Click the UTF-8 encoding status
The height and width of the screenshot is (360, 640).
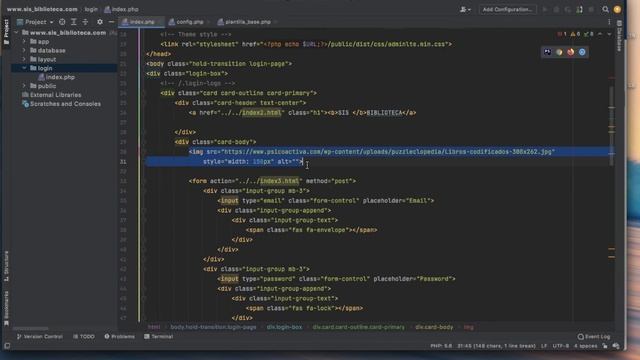561,346
